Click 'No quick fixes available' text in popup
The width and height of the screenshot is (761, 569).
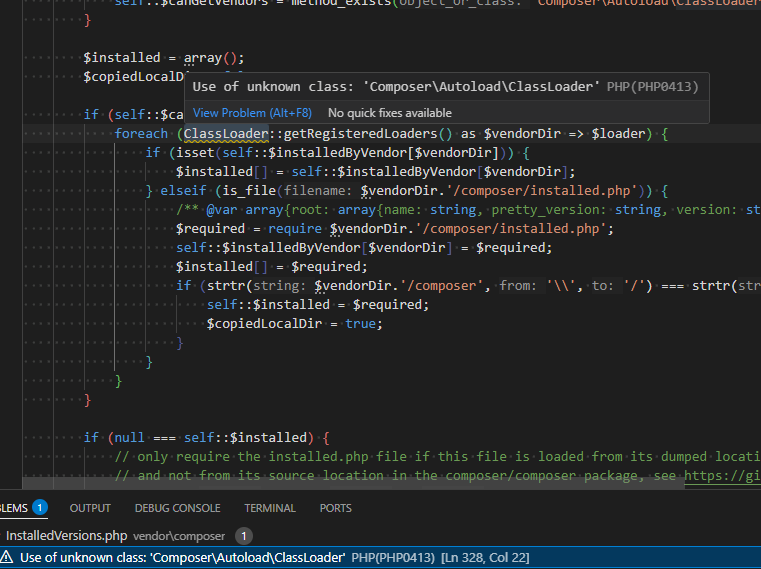389,113
